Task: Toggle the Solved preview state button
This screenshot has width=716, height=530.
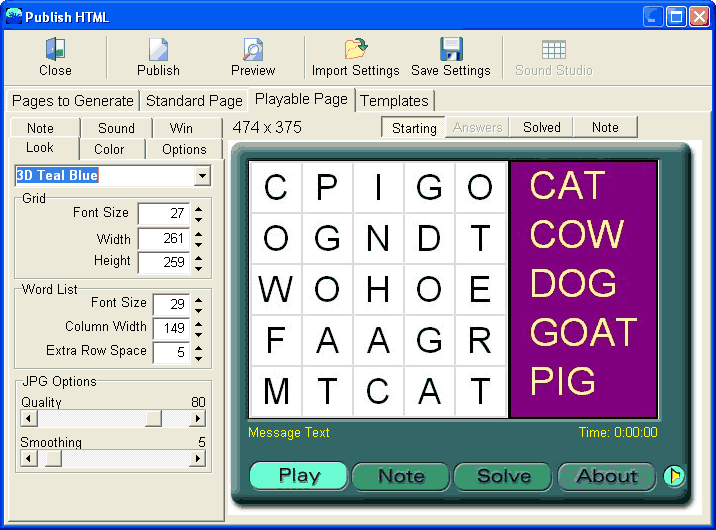Action: [x=542, y=127]
